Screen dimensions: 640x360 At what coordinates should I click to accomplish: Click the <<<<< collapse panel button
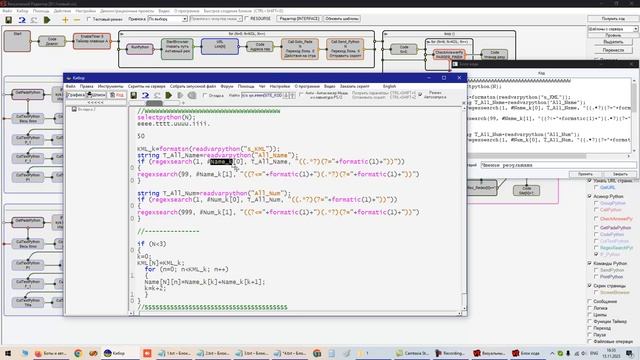pyautogui.click(x=96, y=103)
